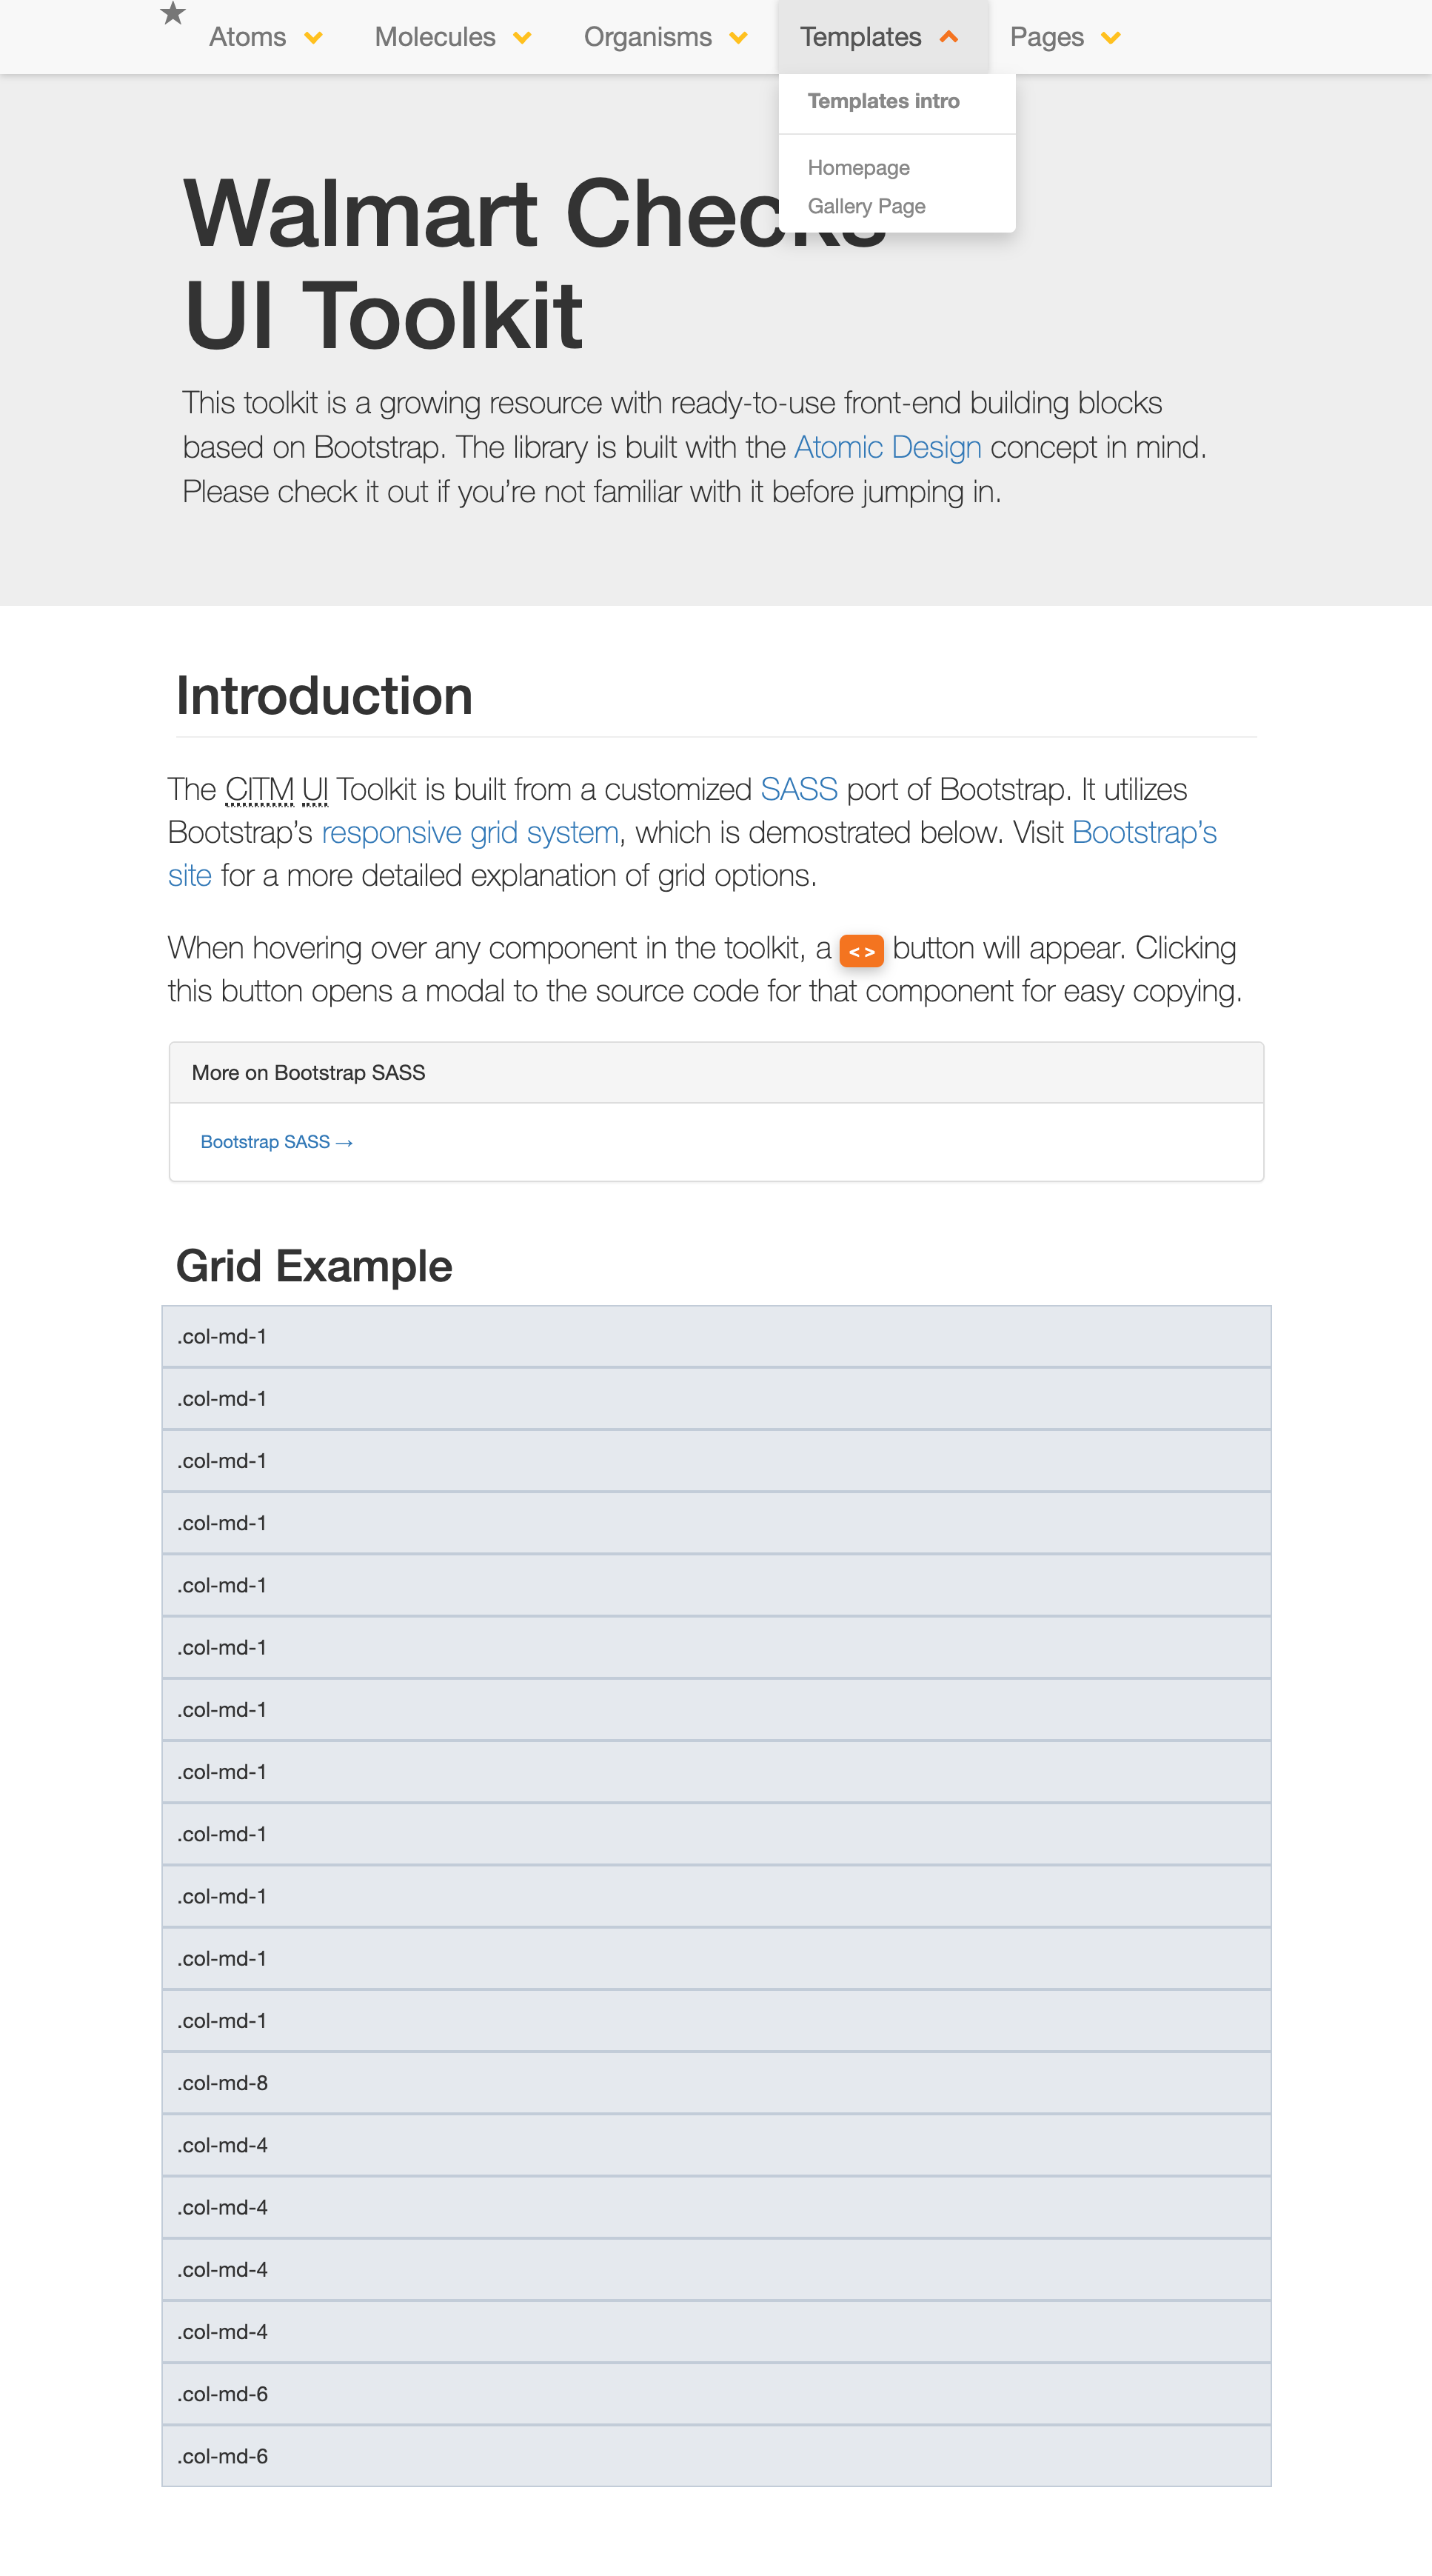Click the Atoms dropdown chevron
Screen dimensions: 1432x2576
click(314, 38)
